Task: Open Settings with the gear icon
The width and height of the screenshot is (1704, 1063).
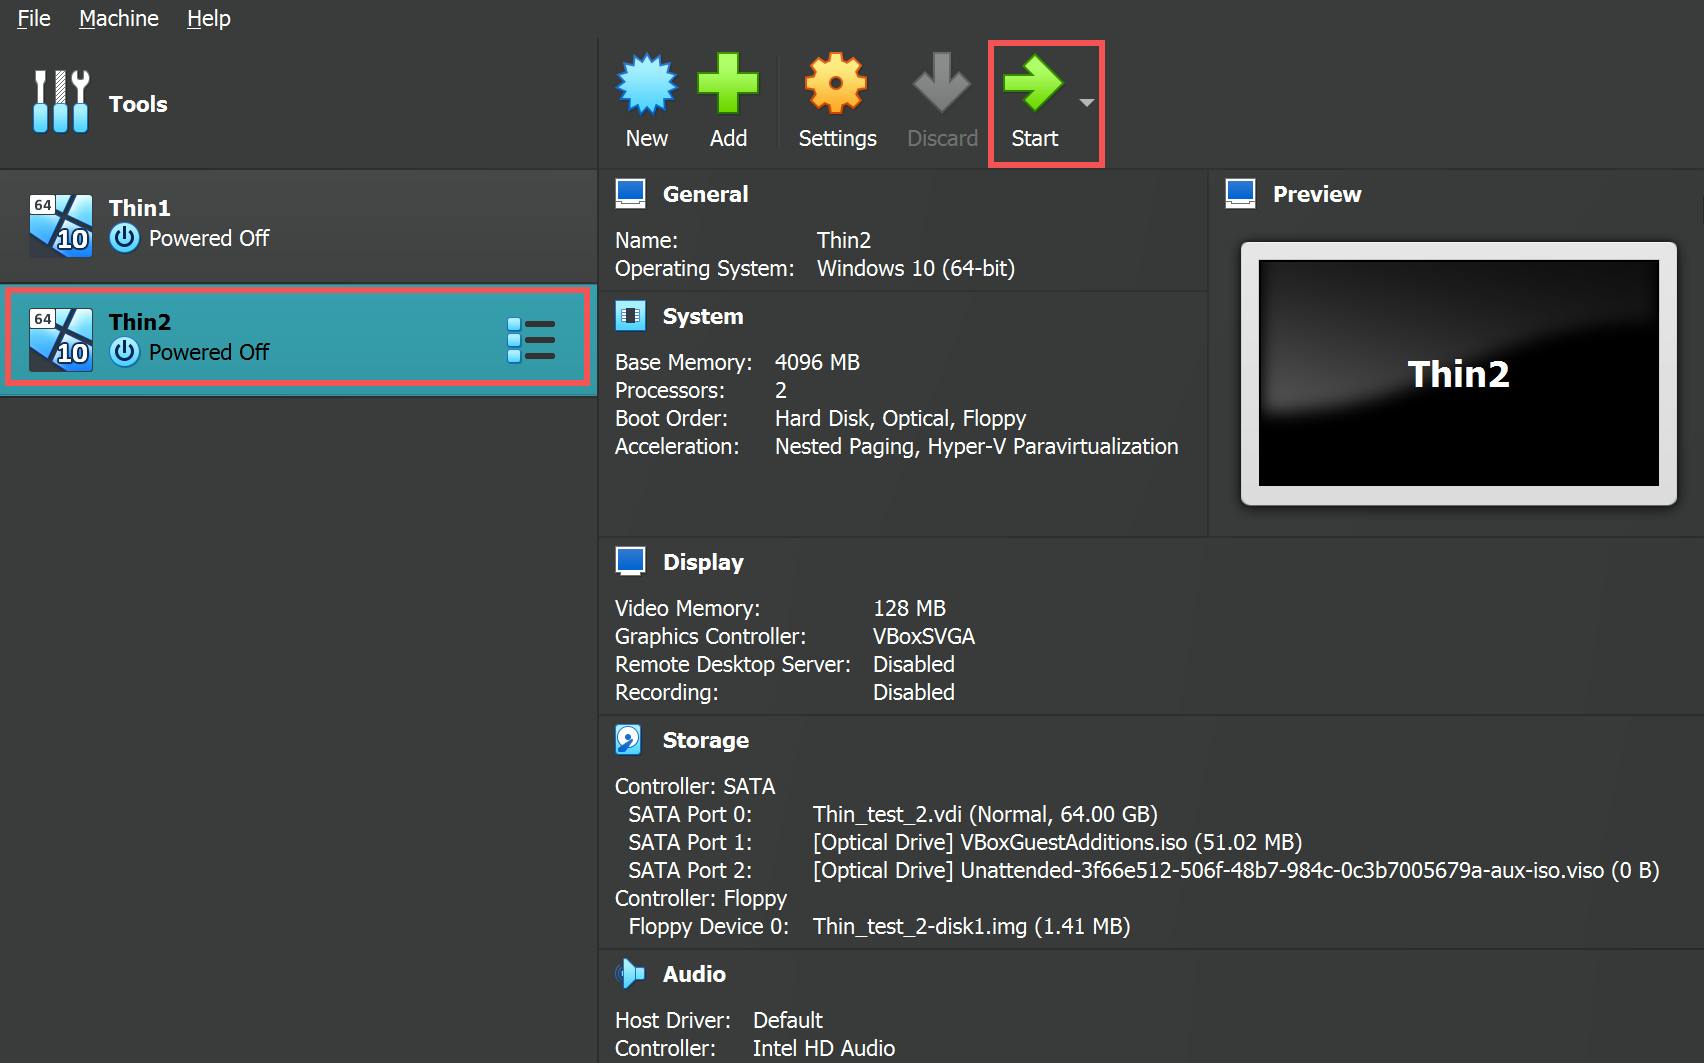Action: (836, 84)
